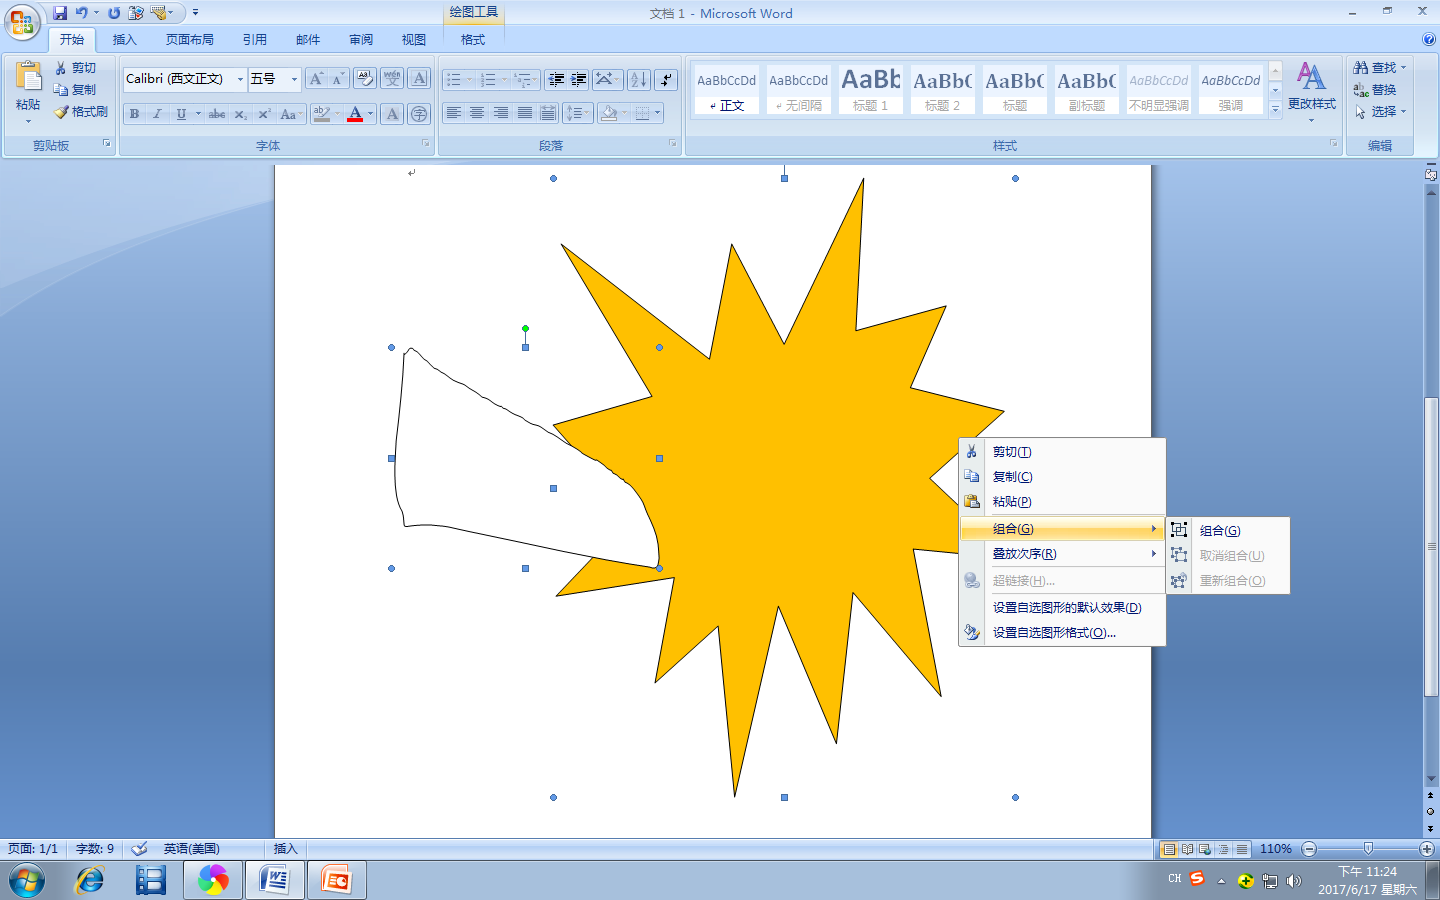Toggle Italic formatting
Viewport: 1440px width, 900px height.
point(157,114)
